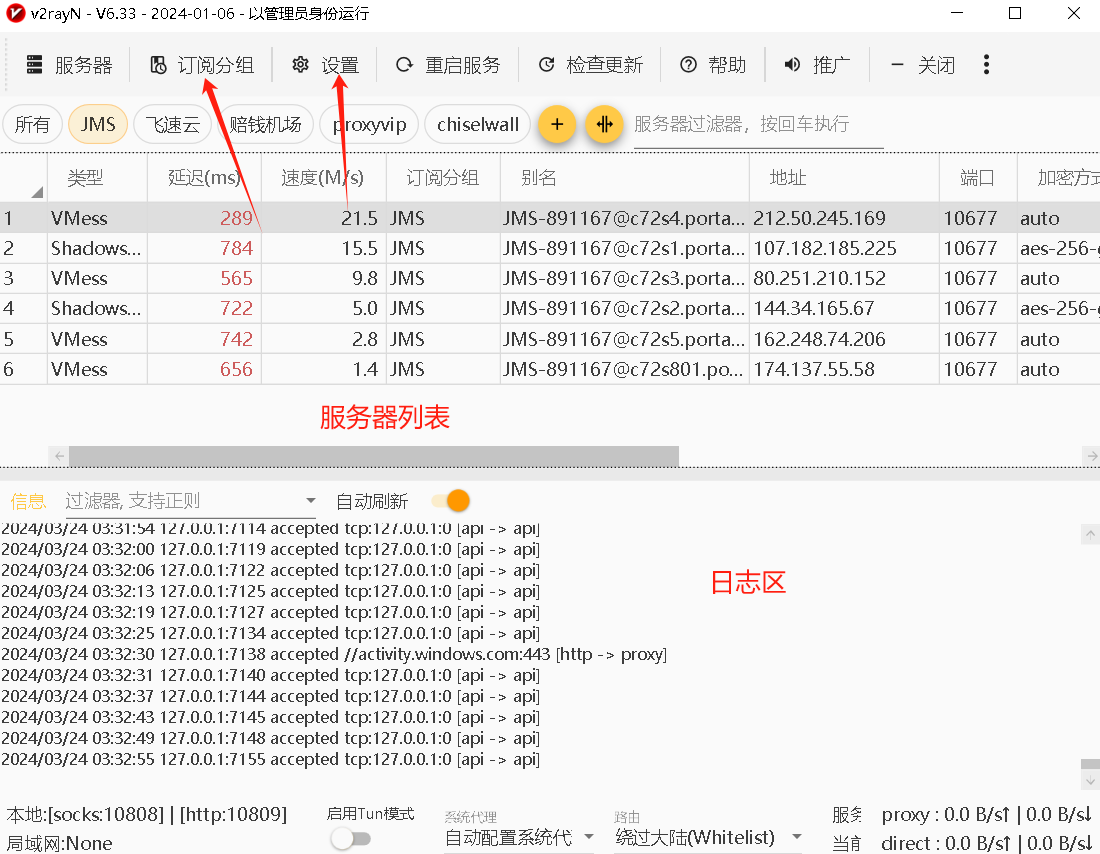Screen dimensions: 1100x854
Task: Click the log scroll-down arrow
Action: click(x=1090, y=780)
